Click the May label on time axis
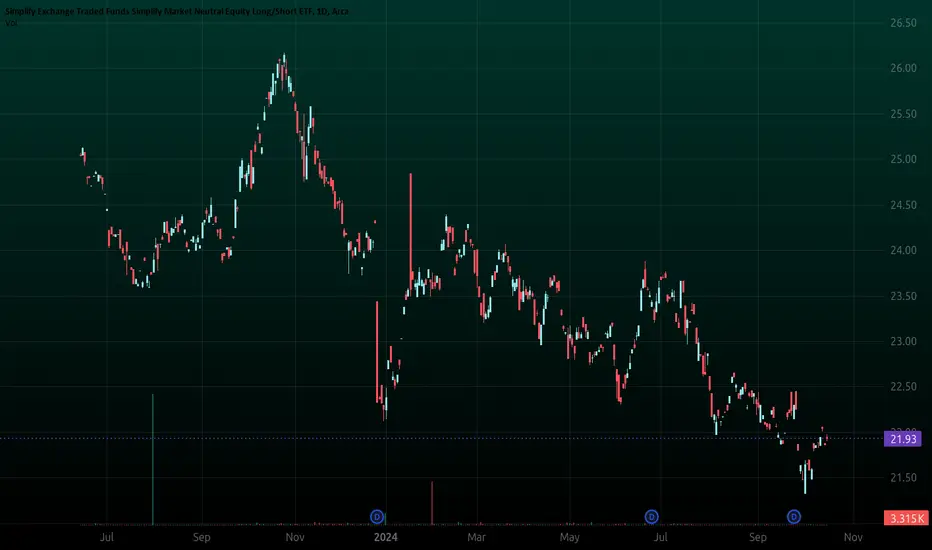 tap(569, 537)
